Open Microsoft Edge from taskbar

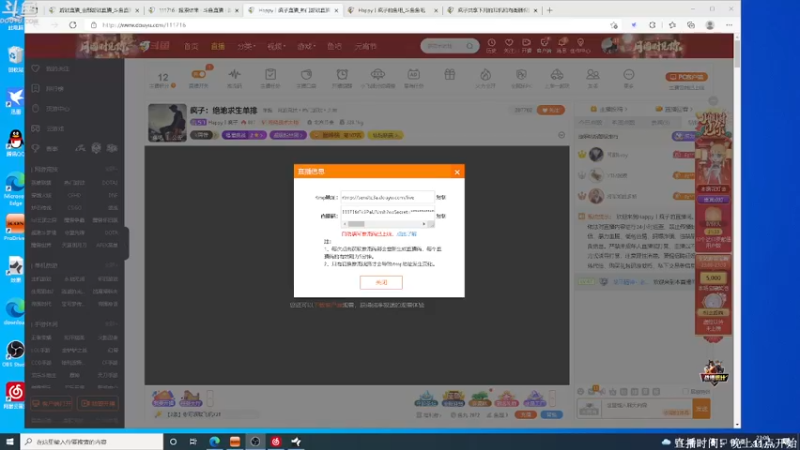[214, 441]
